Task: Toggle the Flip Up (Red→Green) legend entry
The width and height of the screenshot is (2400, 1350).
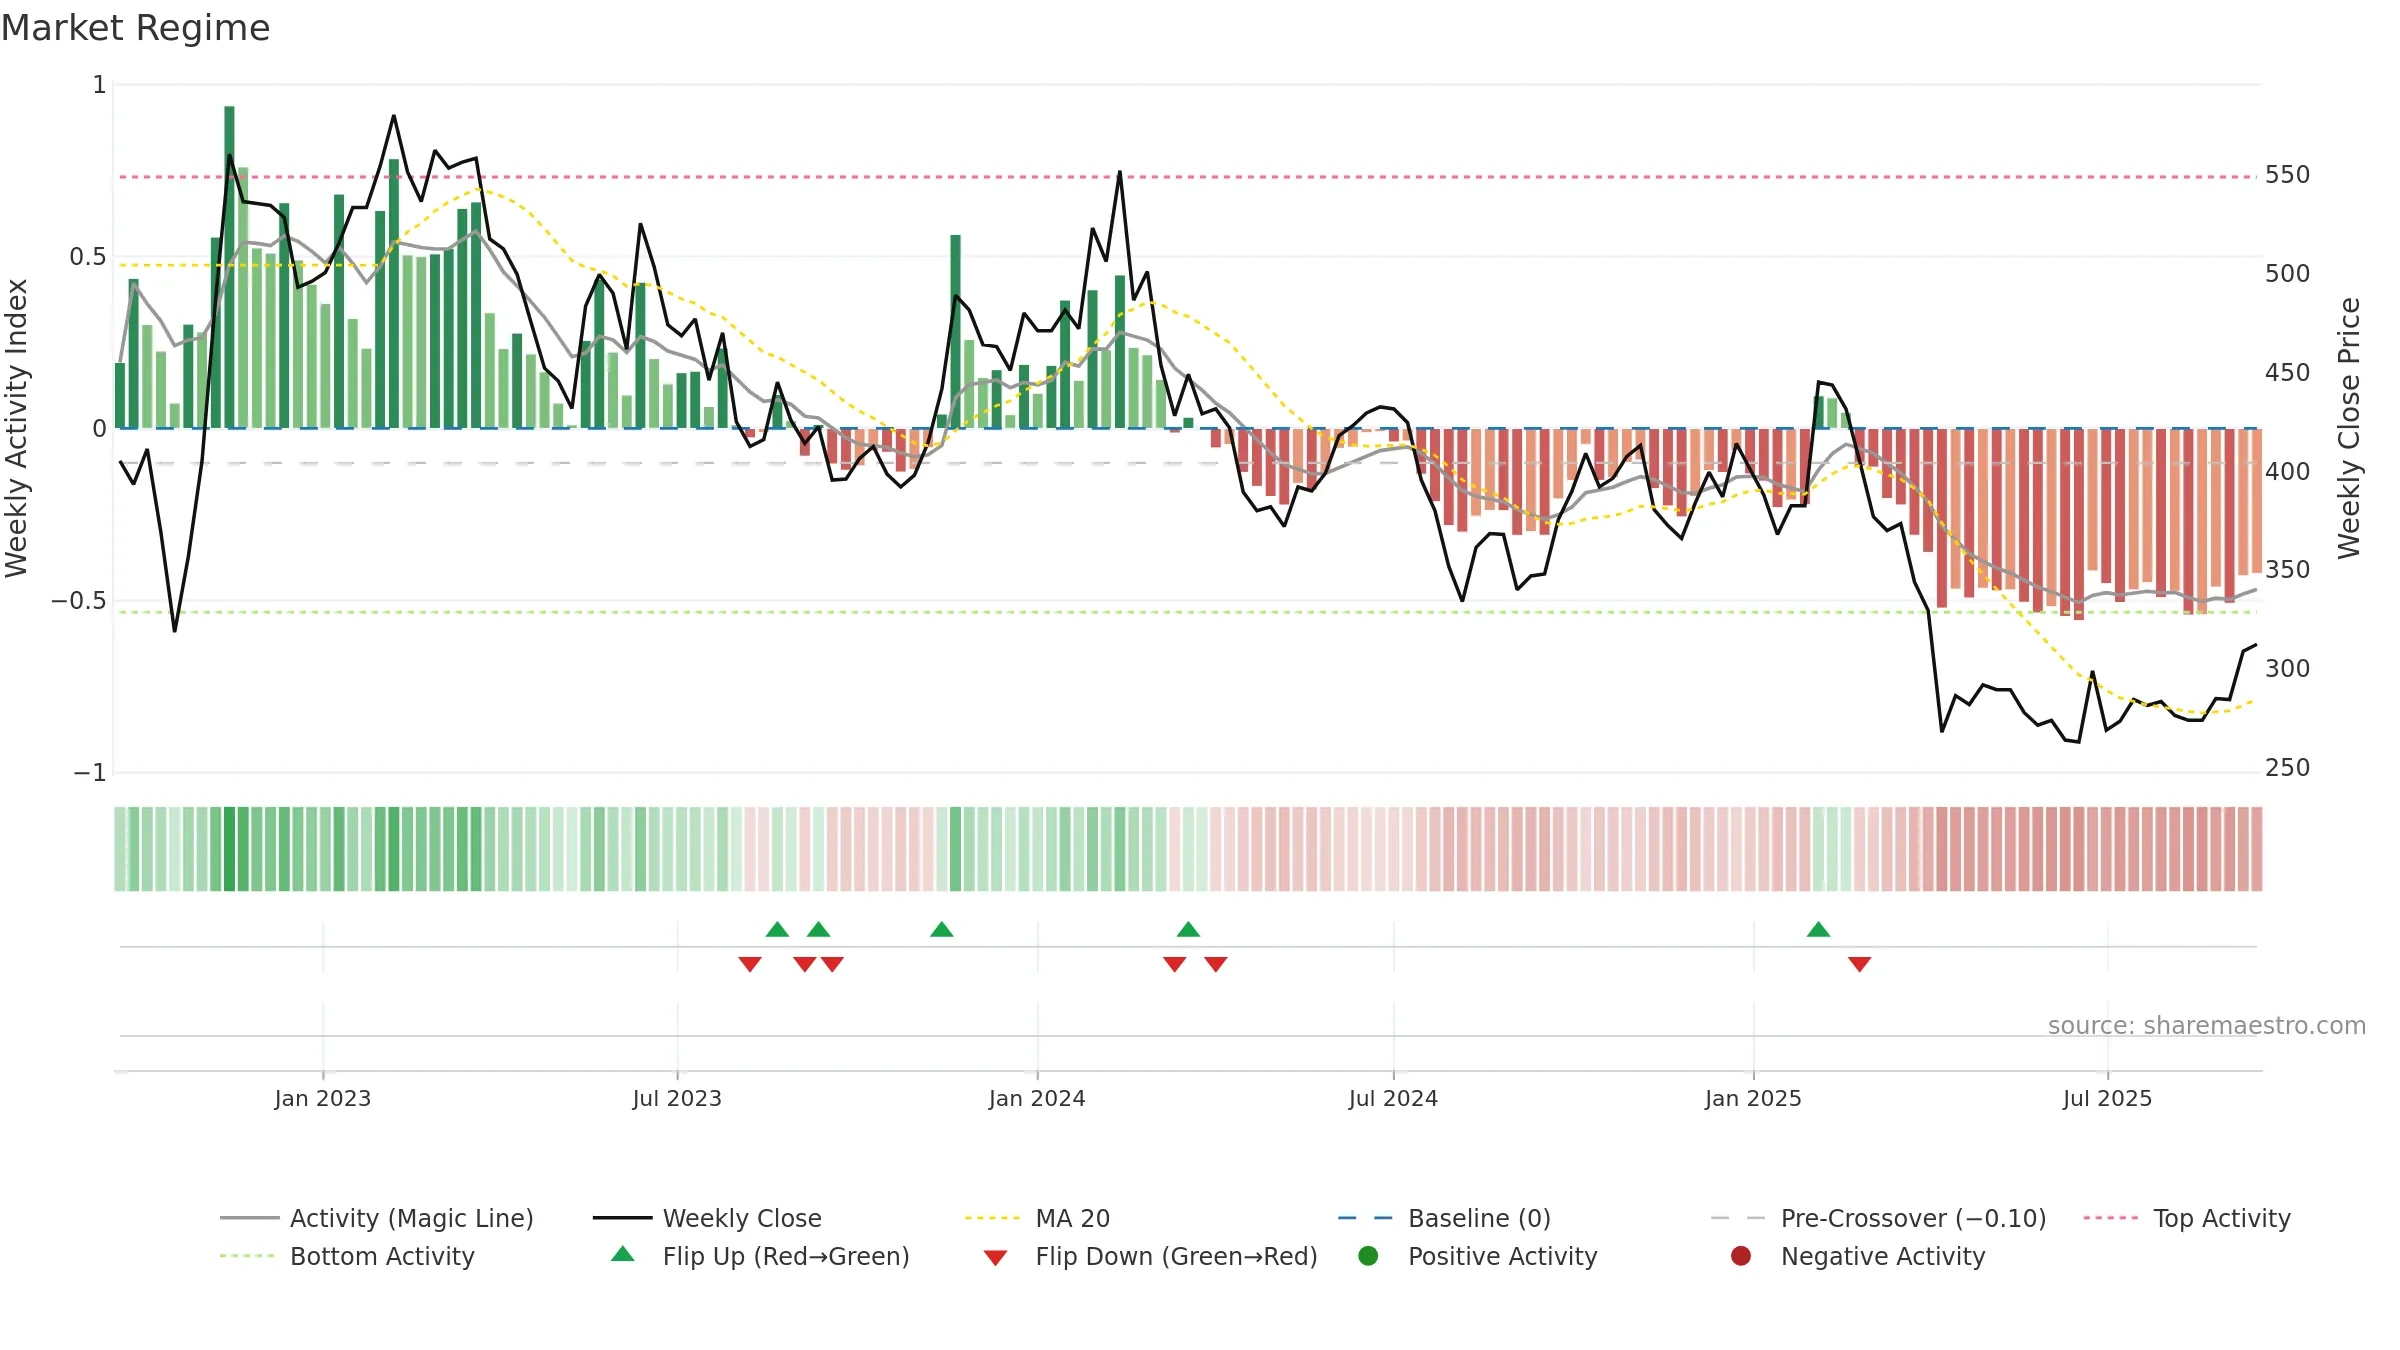Action: [760, 1256]
